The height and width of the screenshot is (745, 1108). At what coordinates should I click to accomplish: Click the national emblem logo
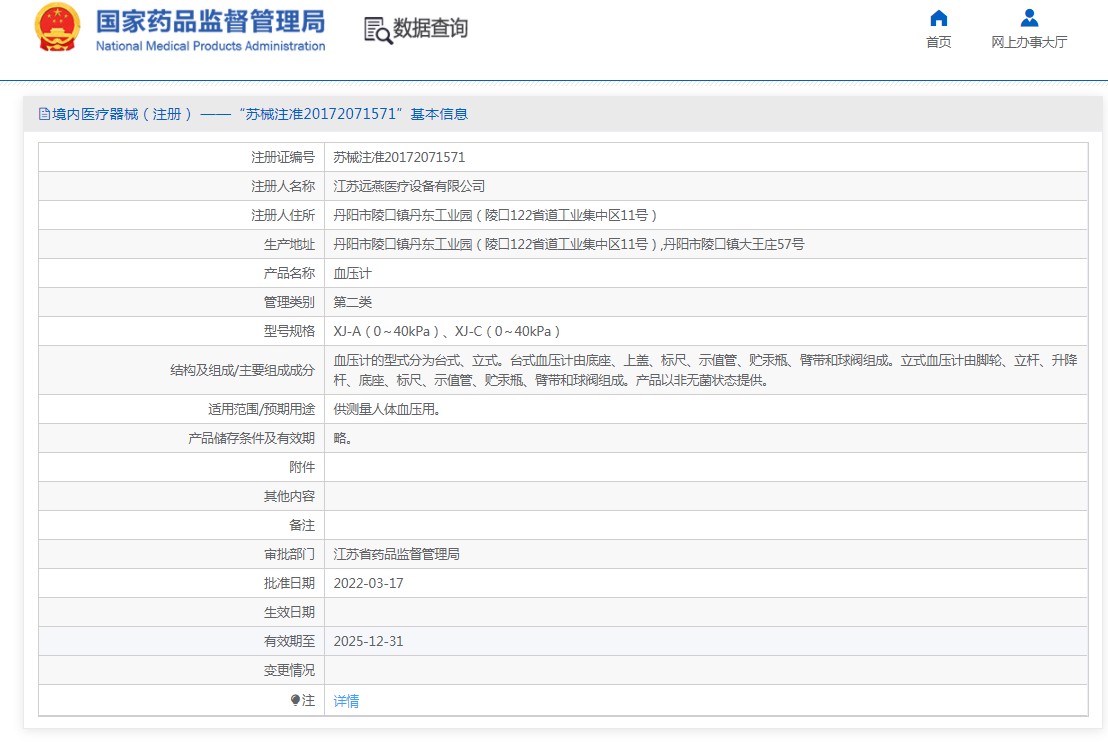57,28
